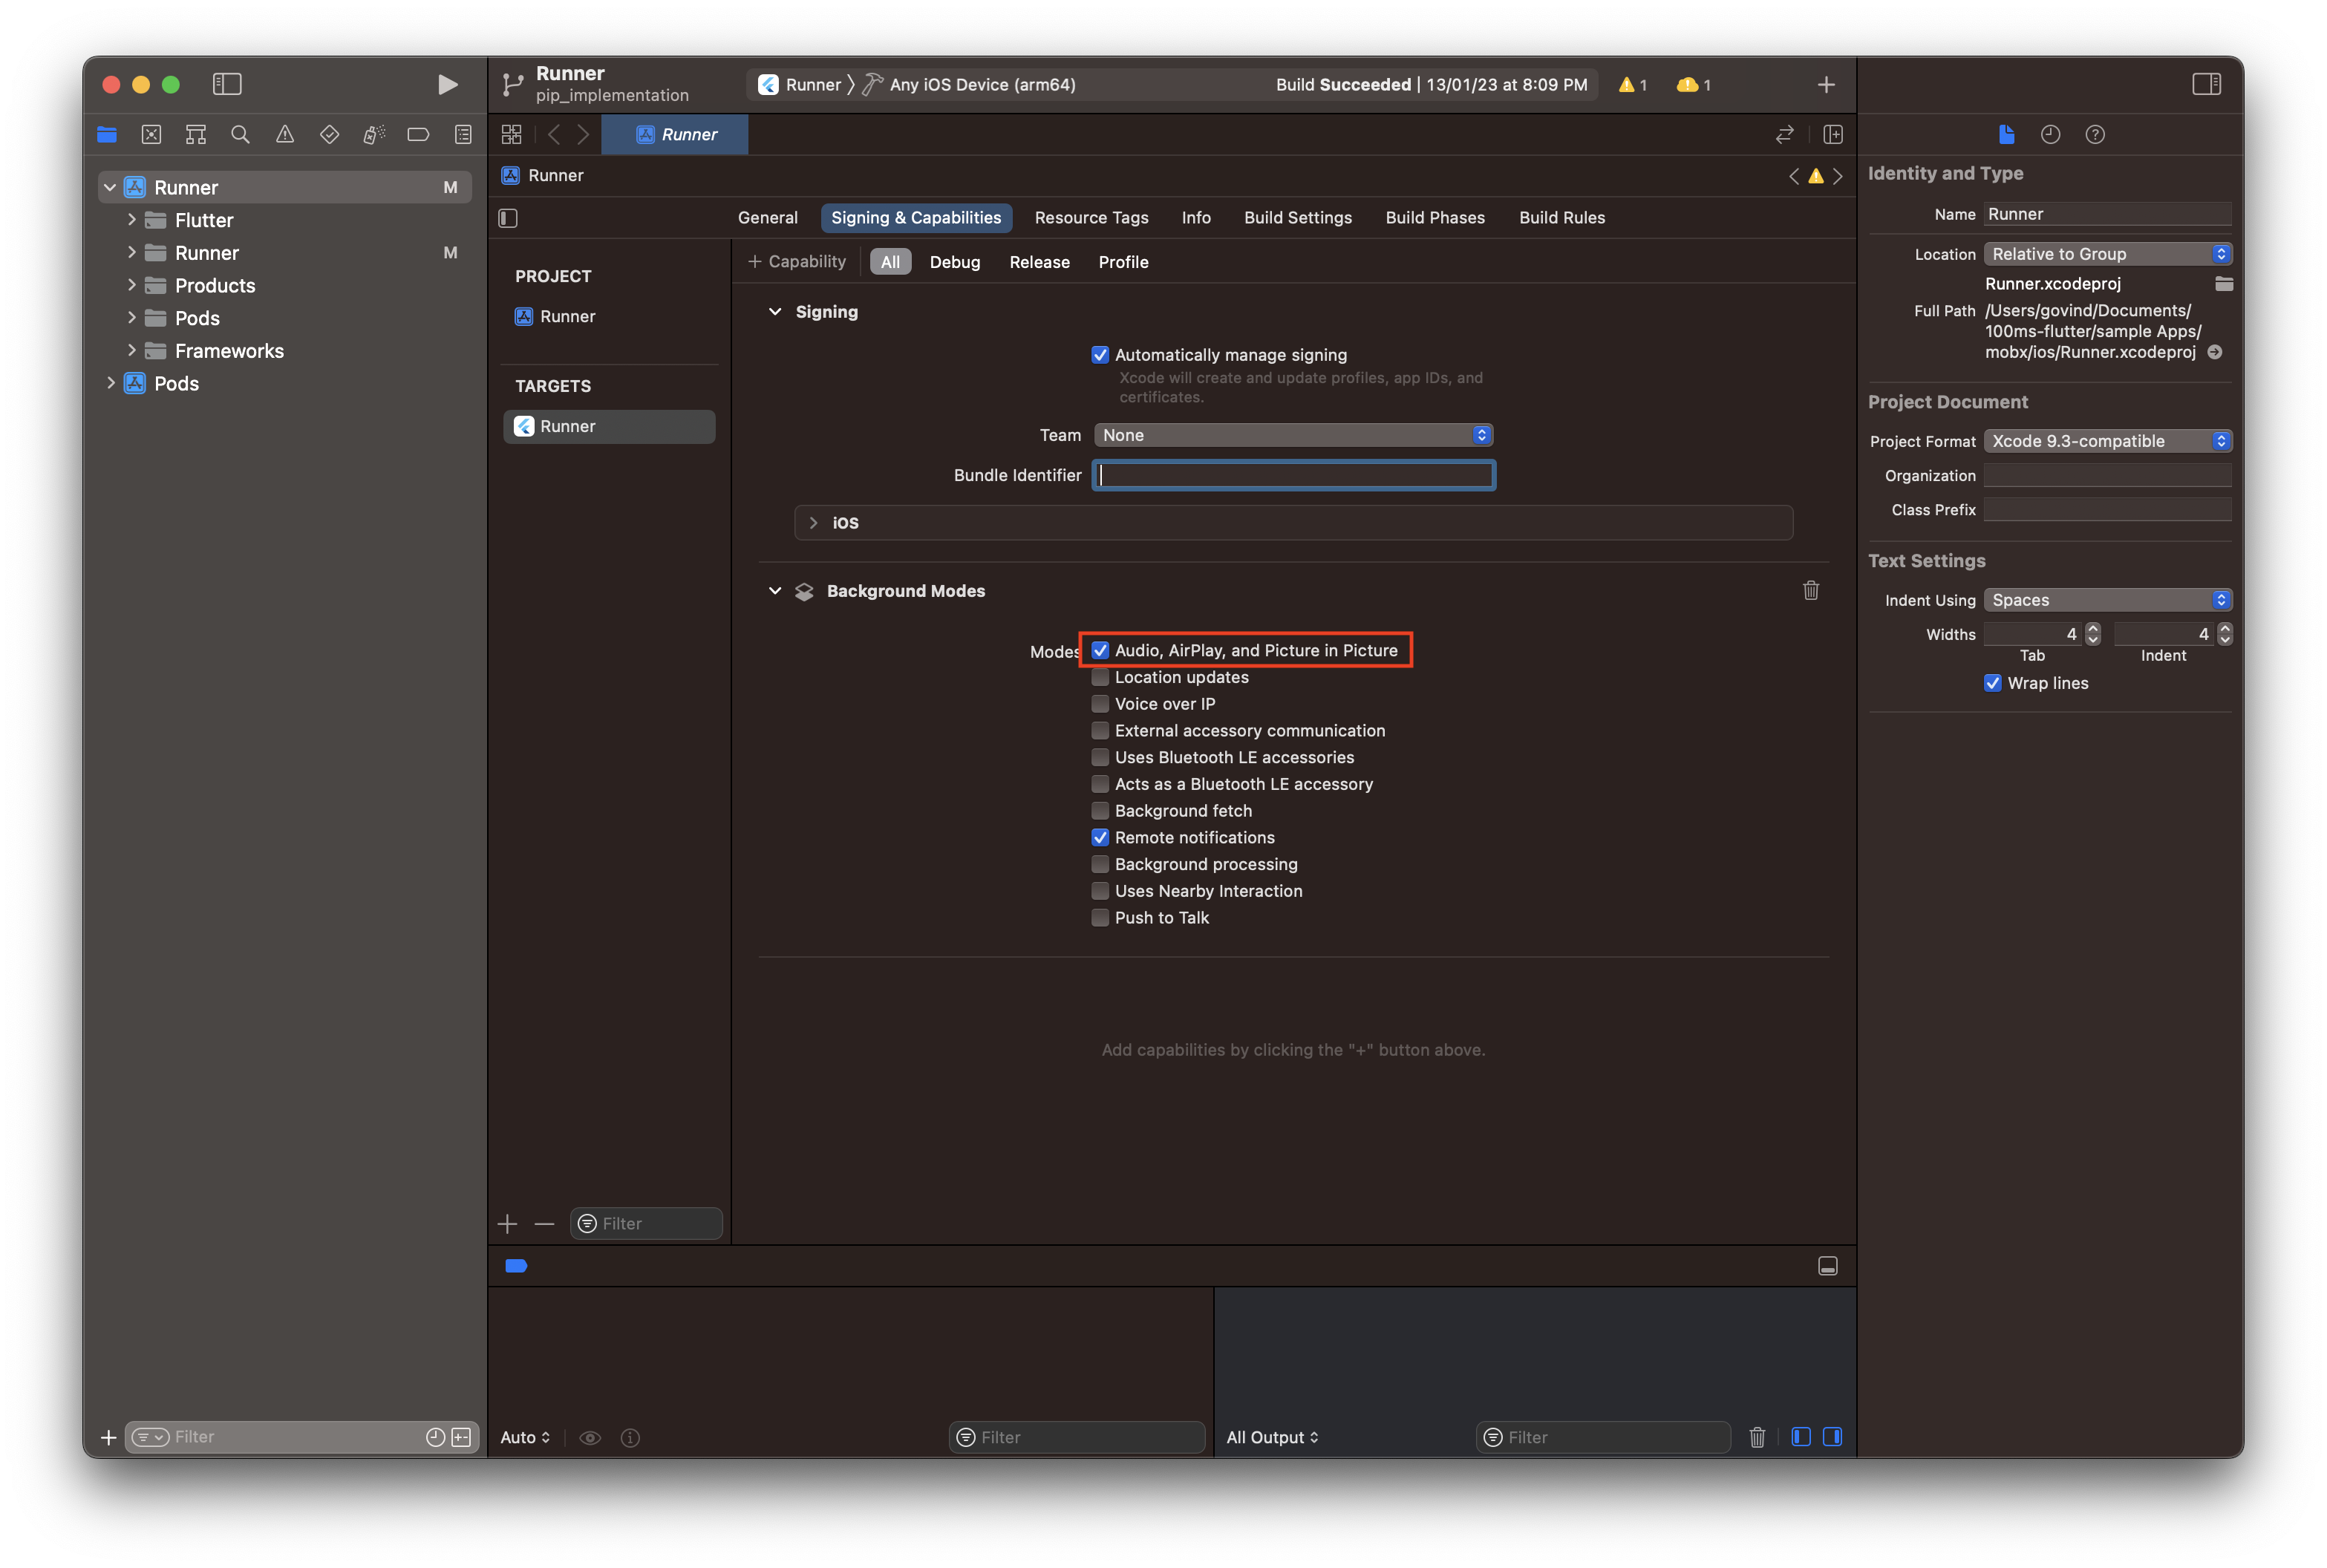This screenshot has width=2327, height=1568.
Task: Switch to the Build Settings tab
Action: [x=1297, y=217]
